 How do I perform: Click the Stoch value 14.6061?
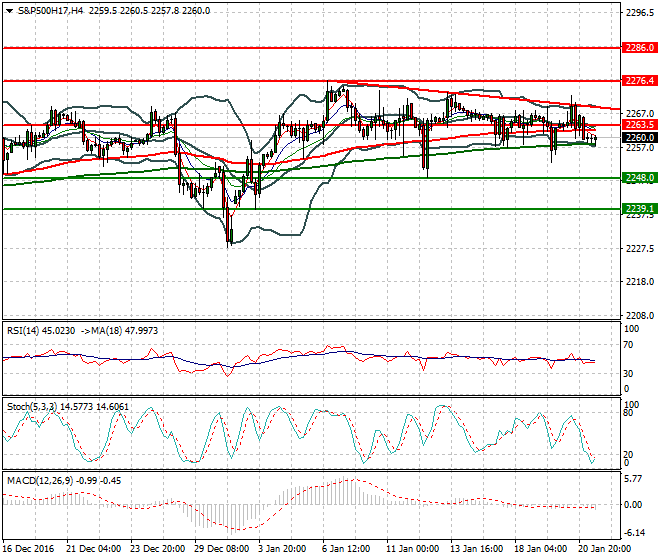click(112, 407)
